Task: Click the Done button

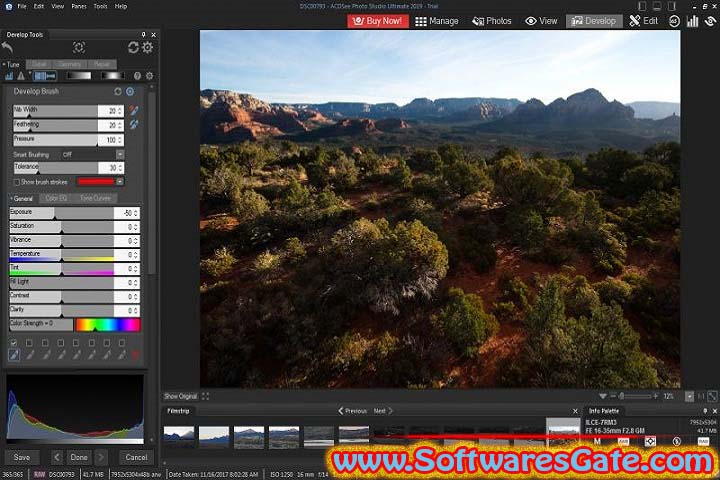Action: (x=79, y=457)
